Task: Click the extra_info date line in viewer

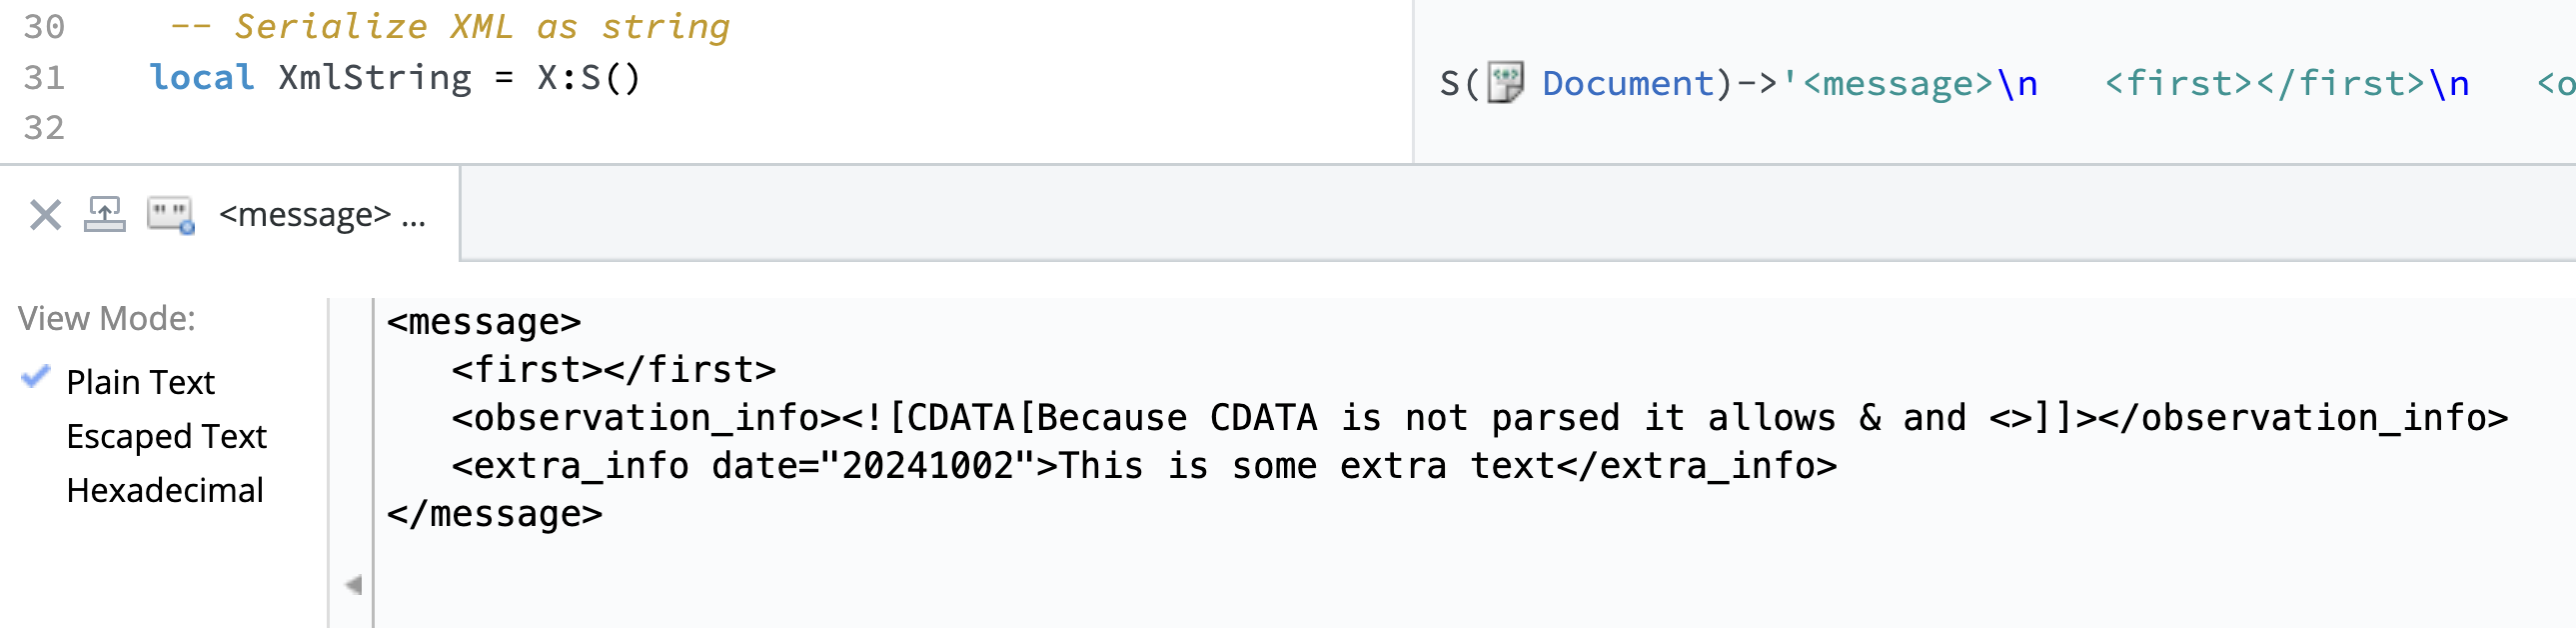Action: tap(1143, 466)
